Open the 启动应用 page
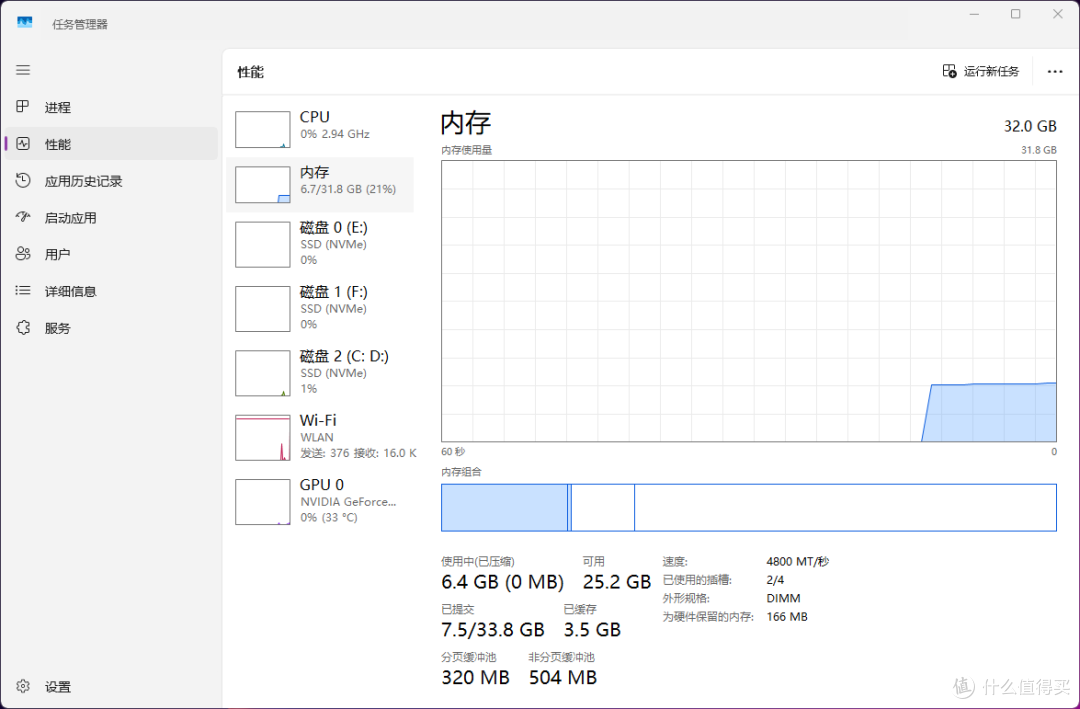Screen dimensions: 1080x709 (70, 218)
